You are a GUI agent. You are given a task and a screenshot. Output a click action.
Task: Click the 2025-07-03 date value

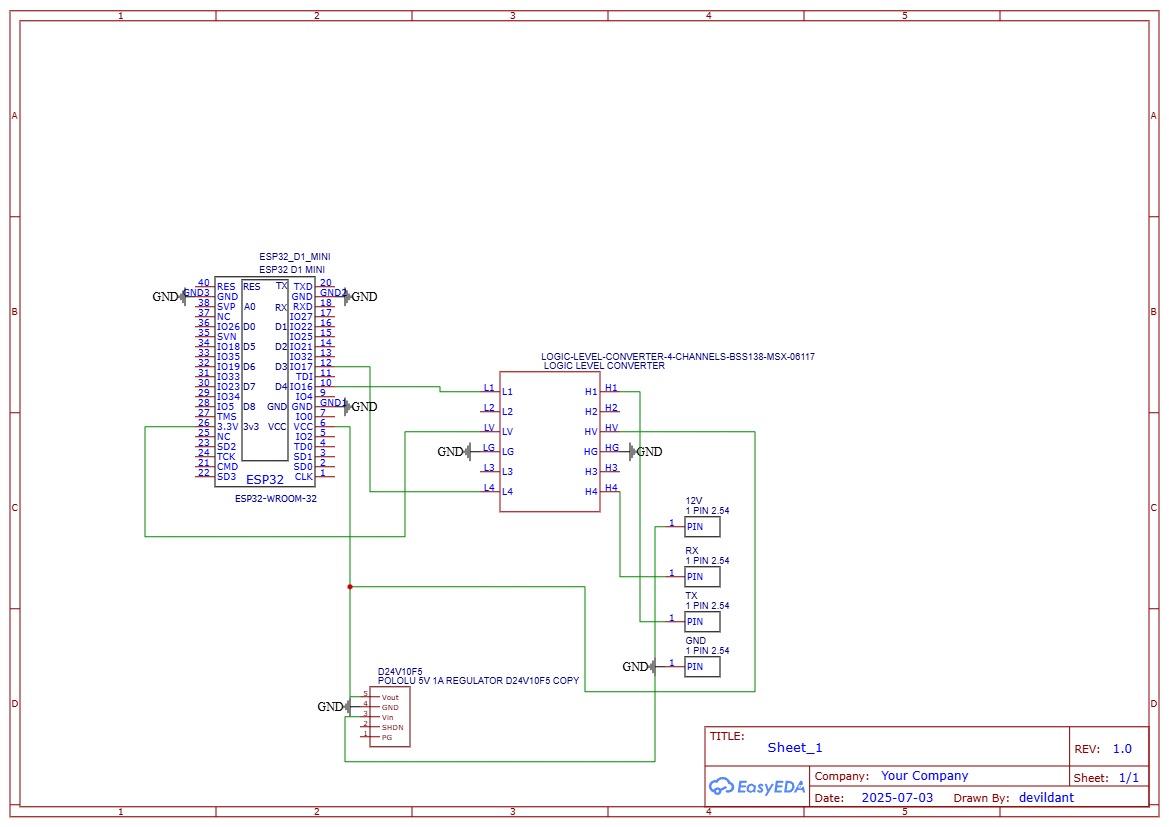[x=896, y=798]
